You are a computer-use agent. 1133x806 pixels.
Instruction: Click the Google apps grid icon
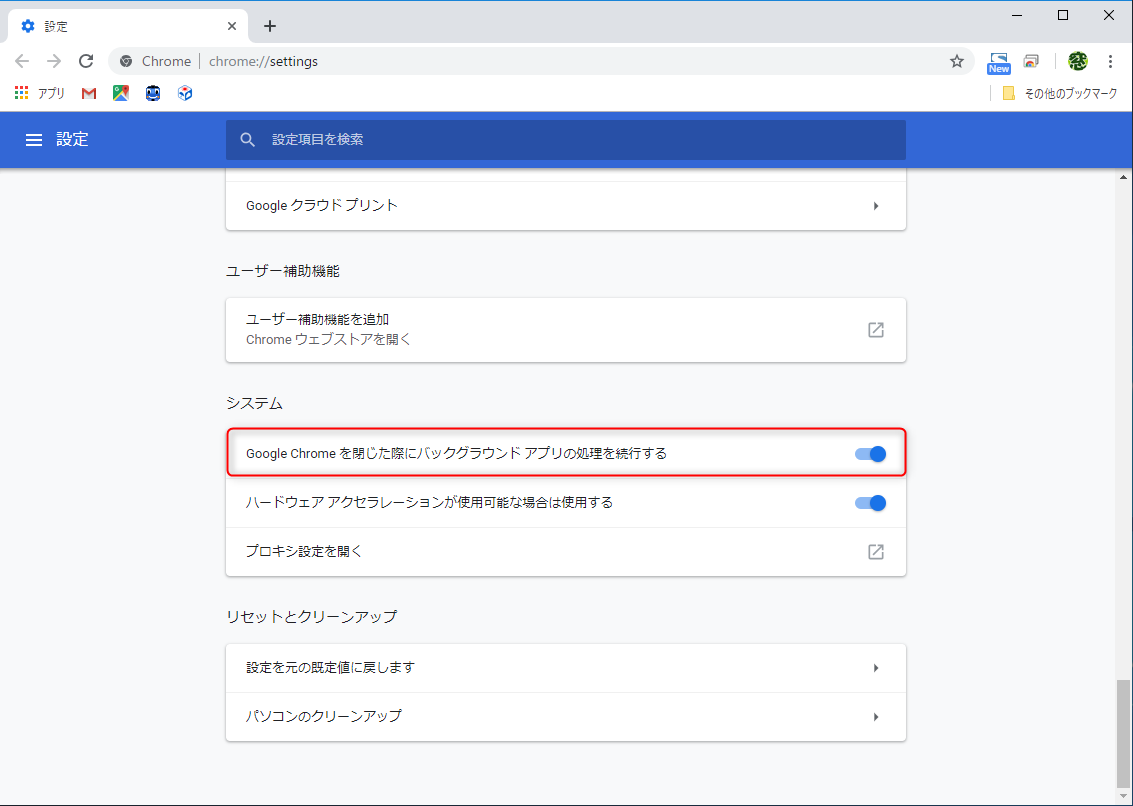[21, 93]
